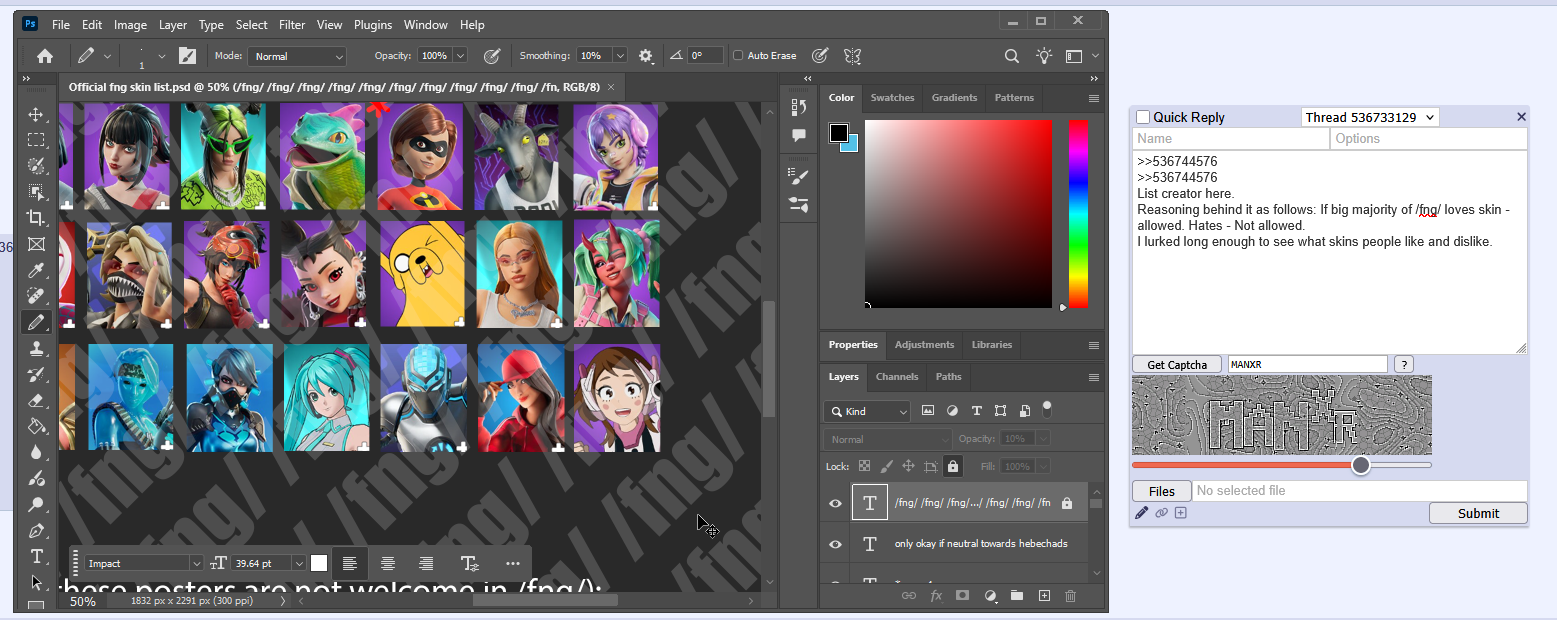Tick the Quick Reply checkbox

point(1143,118)
